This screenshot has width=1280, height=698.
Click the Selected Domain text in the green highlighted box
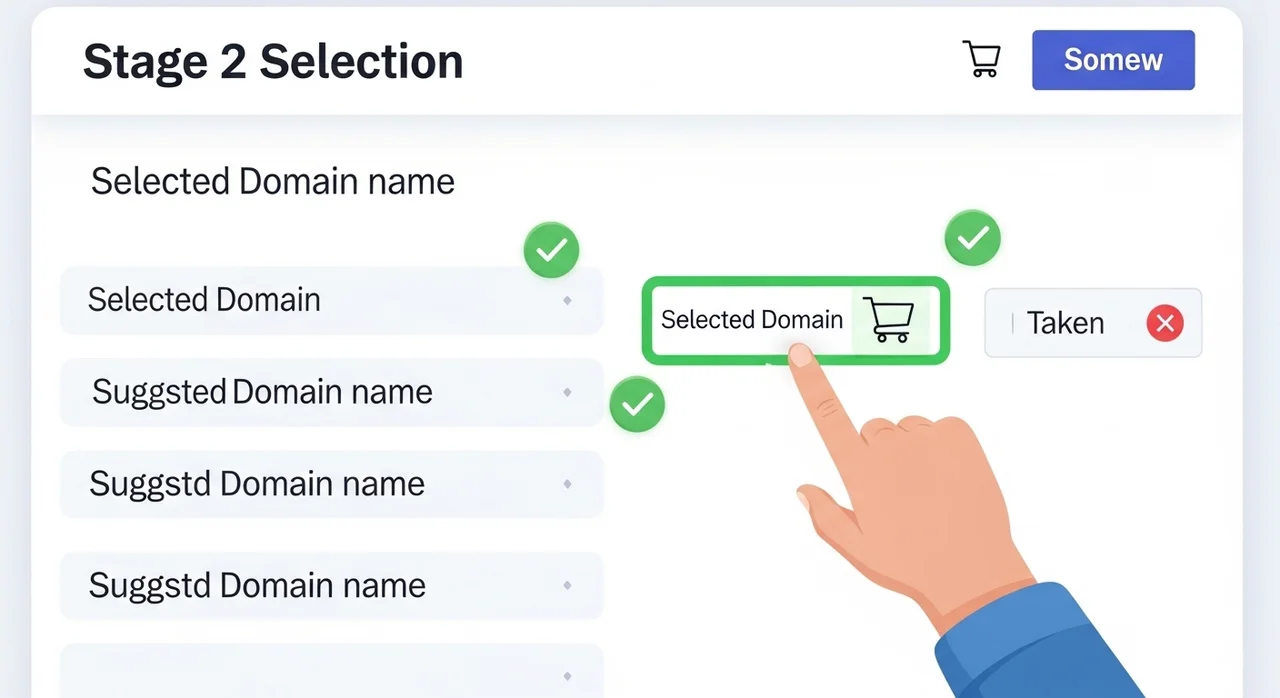(751, 320)
